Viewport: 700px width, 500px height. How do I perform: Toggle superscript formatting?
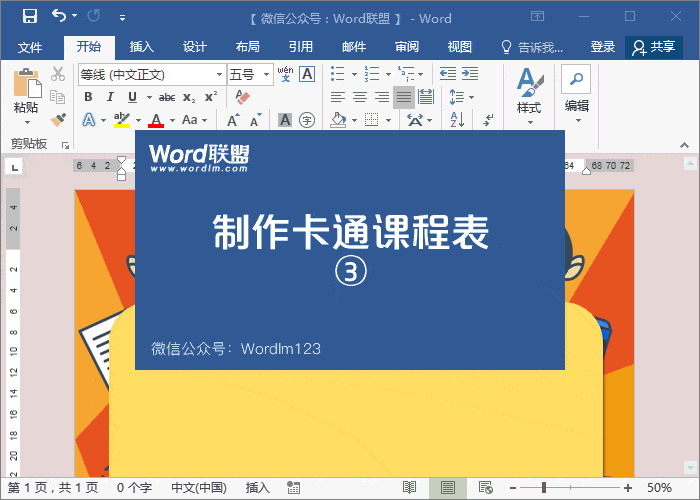(211, 97)
